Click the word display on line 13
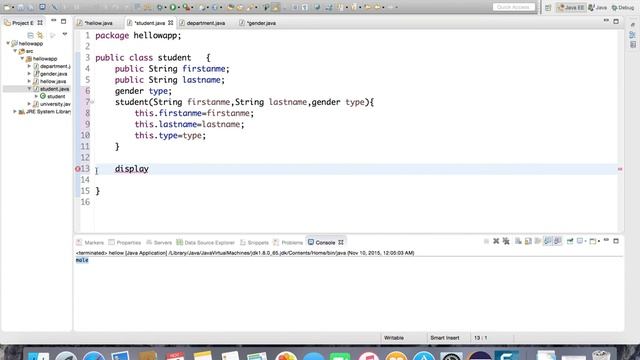This screenshot has width=640, height=360. point(131,169)
